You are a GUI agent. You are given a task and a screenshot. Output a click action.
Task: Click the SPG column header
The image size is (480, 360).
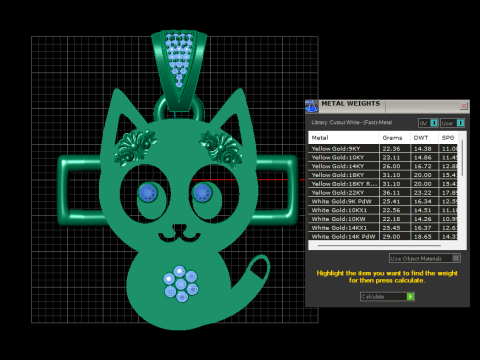[x=448, y=138]
